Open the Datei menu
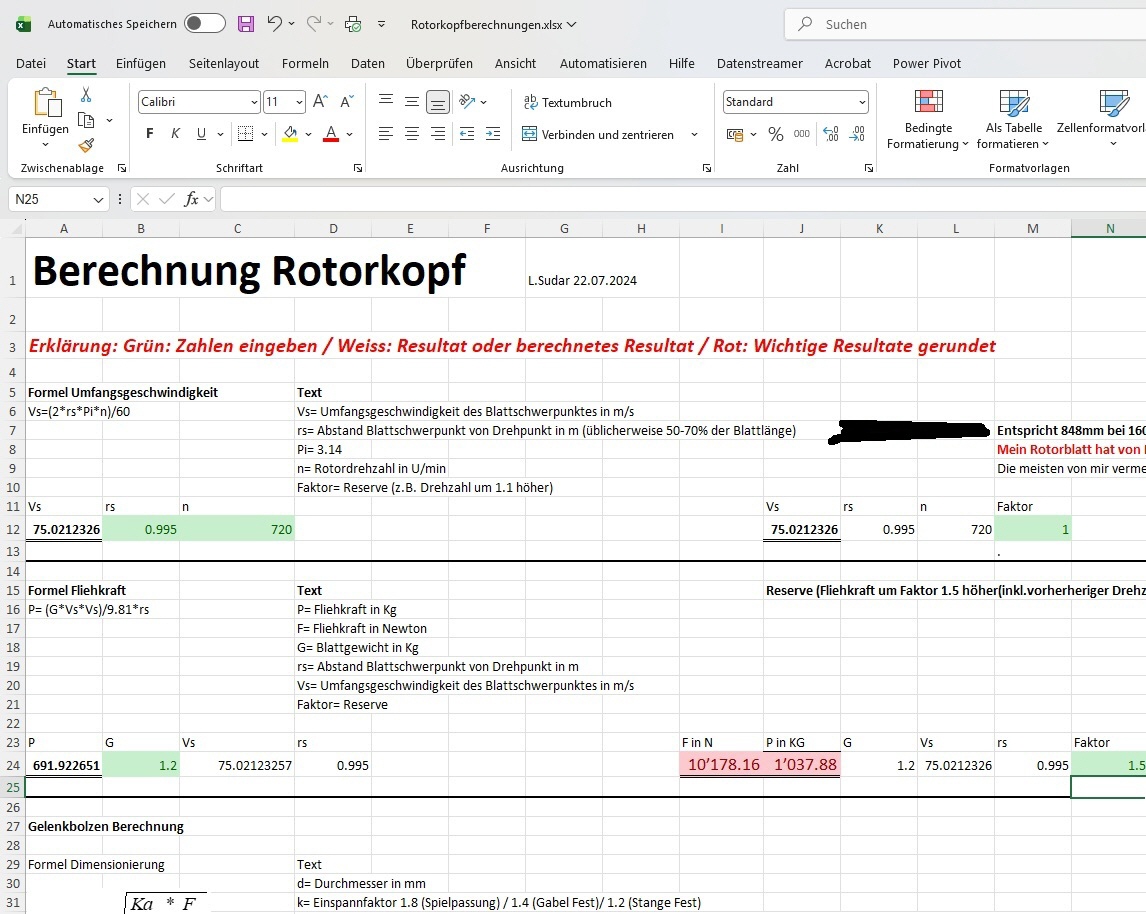The height and width of the screenshot is (914, 1146). (31, 64)
